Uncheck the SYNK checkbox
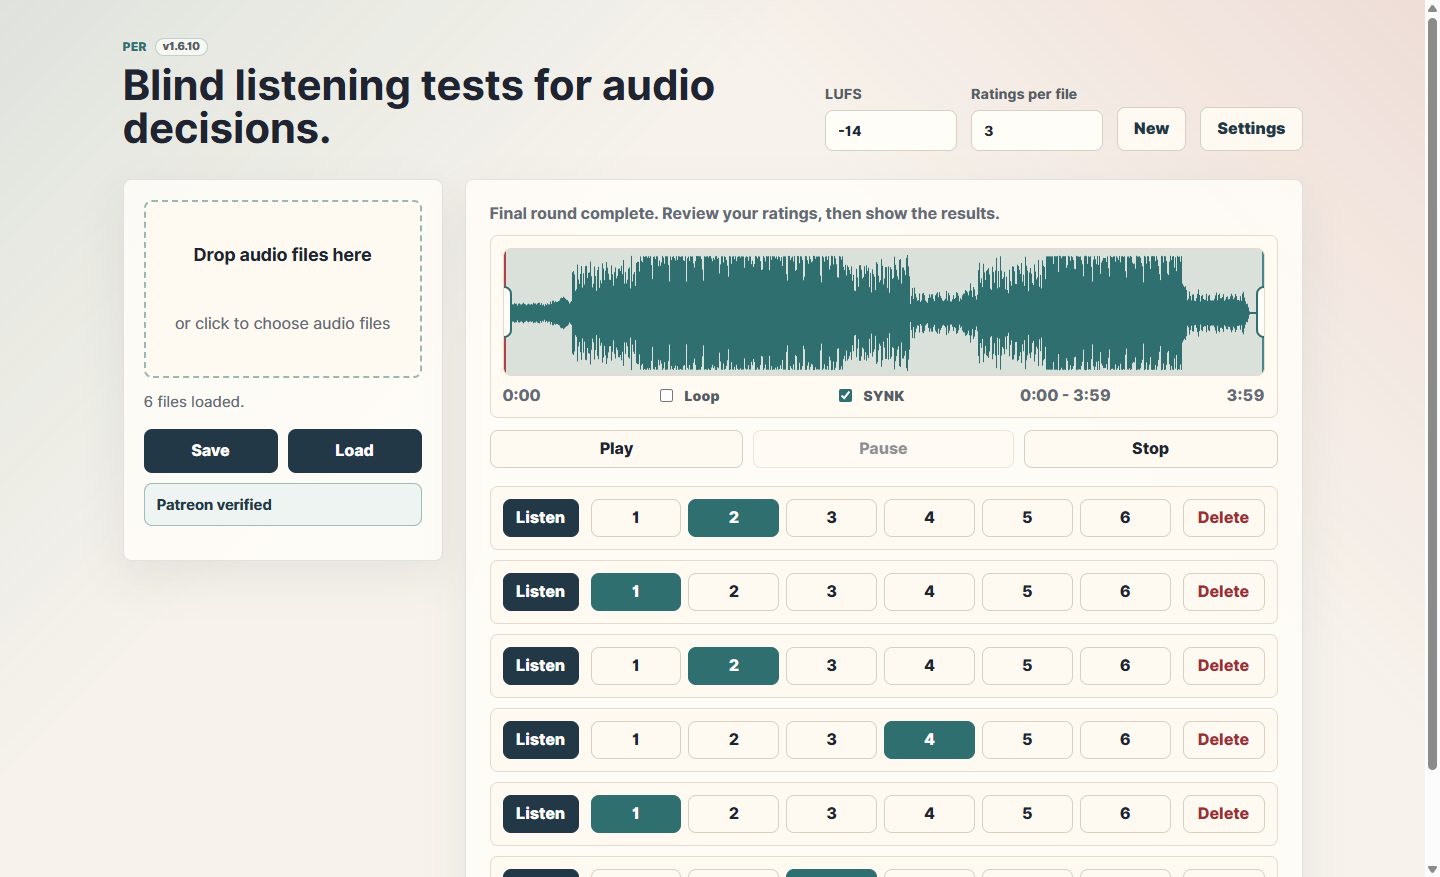The width and height of the screenshot is (1440, 877). pos(846,396)
